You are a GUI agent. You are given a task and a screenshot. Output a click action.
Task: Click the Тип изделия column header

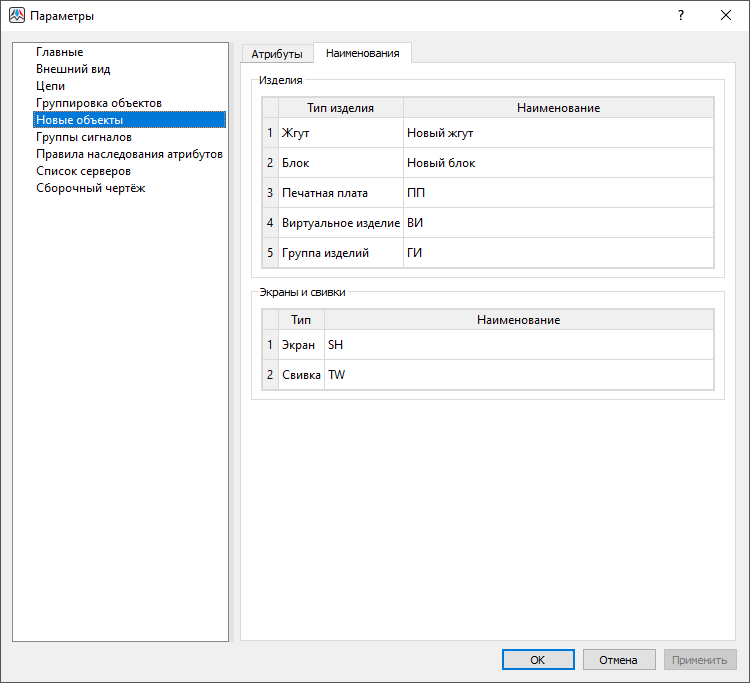click(340, 108)
